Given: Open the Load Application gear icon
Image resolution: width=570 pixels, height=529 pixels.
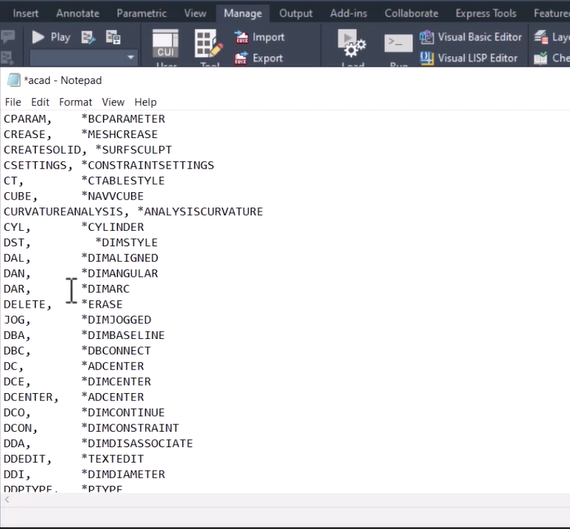Looking at the screenshot, I should pos(352,44).
